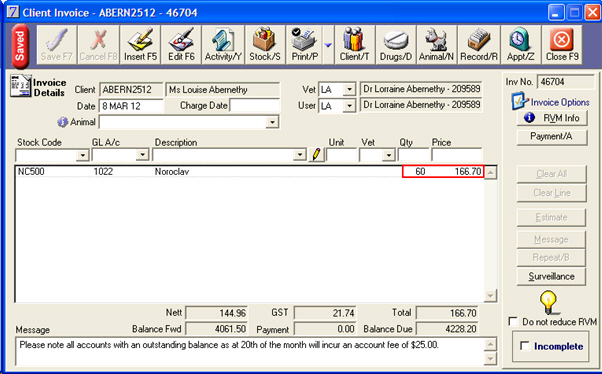
Task: Expand the Animal dropdown list
Action: pyautogui.click(x=272, y=122)
